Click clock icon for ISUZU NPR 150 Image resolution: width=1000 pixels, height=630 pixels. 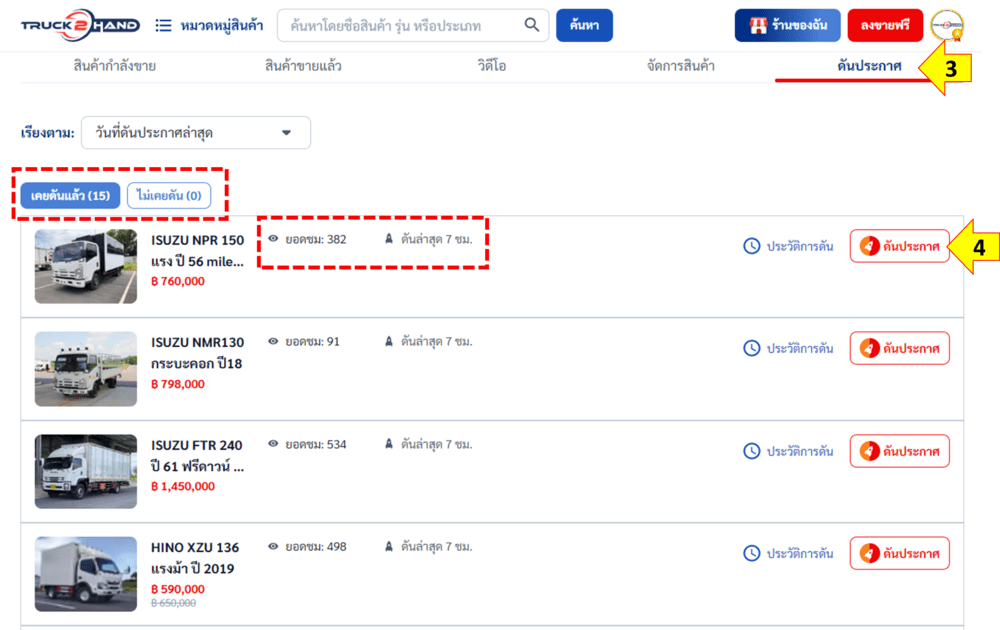[752, 246]
